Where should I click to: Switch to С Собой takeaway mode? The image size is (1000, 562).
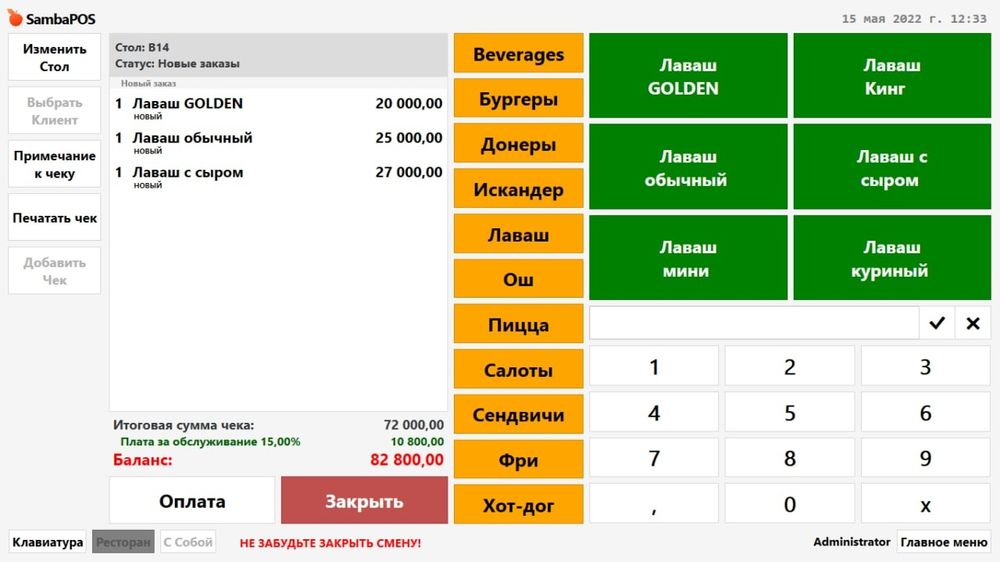click(x=188, y=542)
